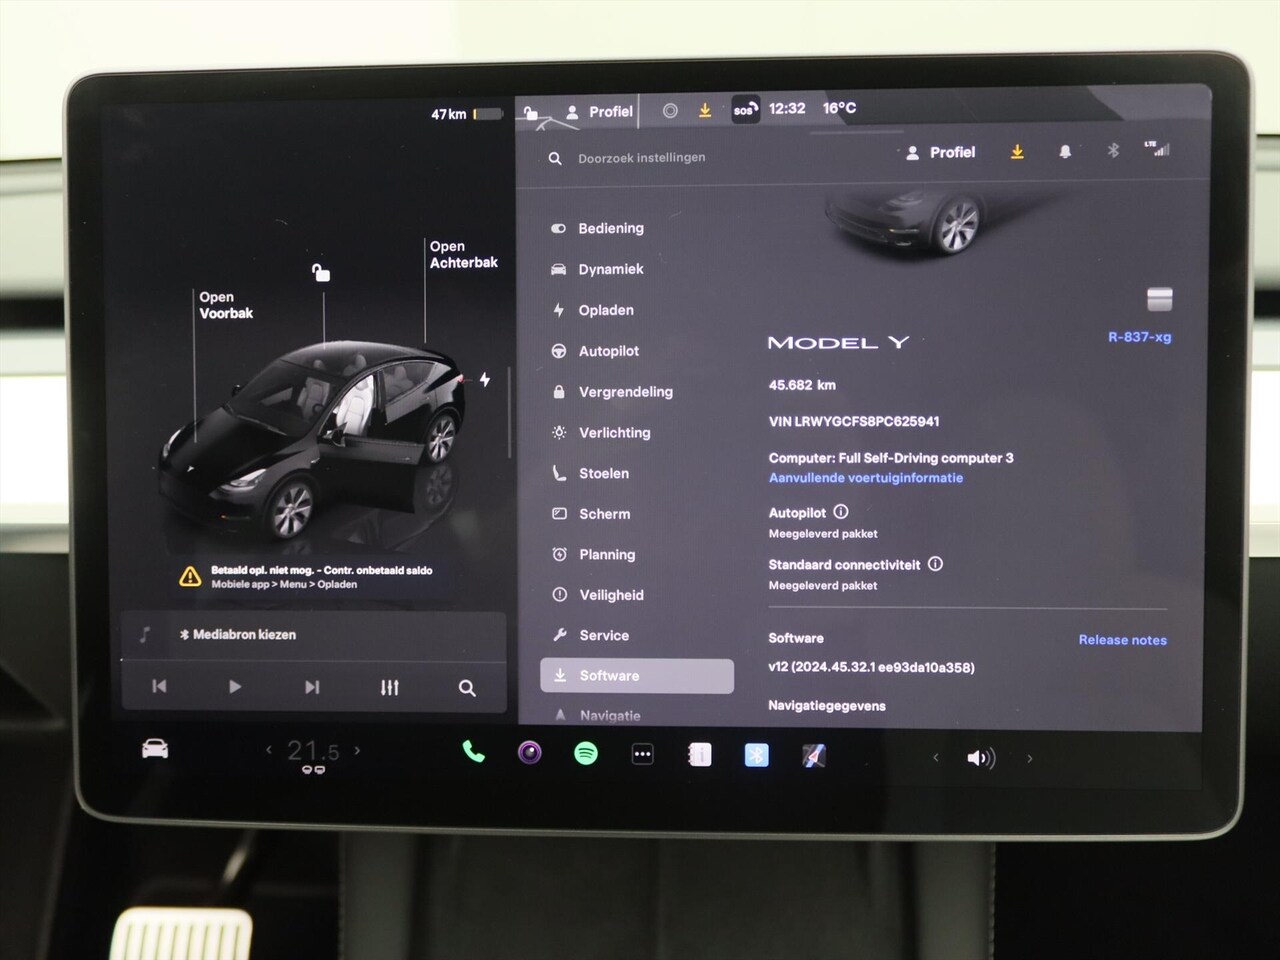Open the charge port lightning icon
The image size is (1280, 960).
pyautogui.click(x=485, y=380)
